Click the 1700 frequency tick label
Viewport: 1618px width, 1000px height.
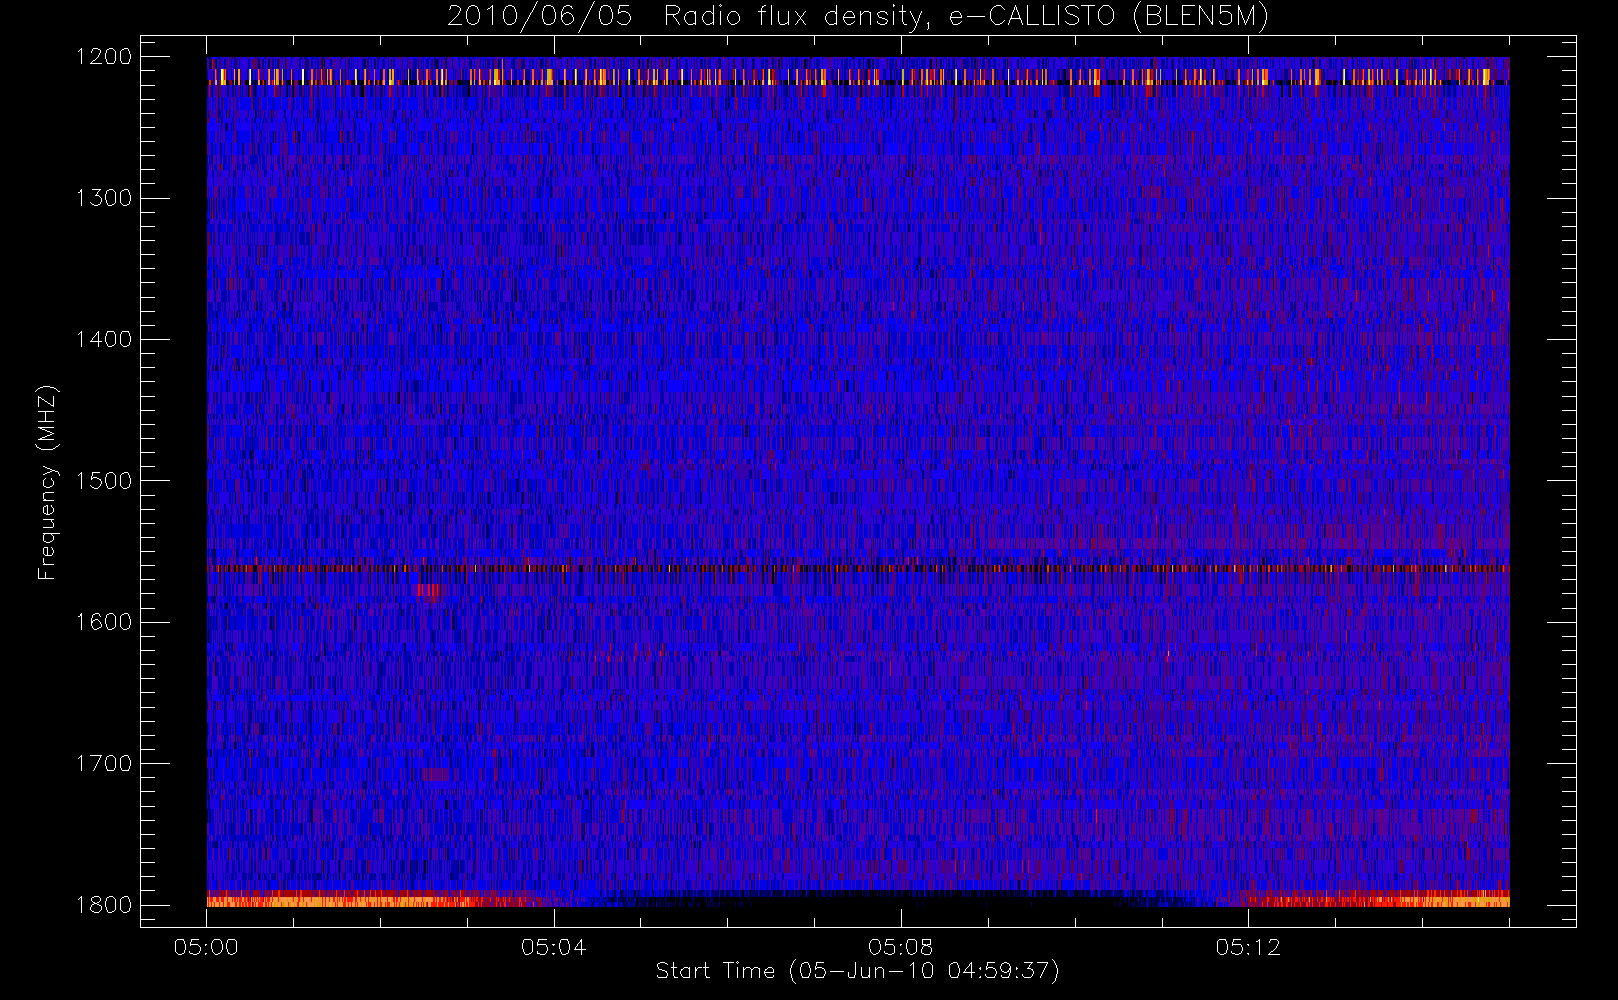click(105, 764)
